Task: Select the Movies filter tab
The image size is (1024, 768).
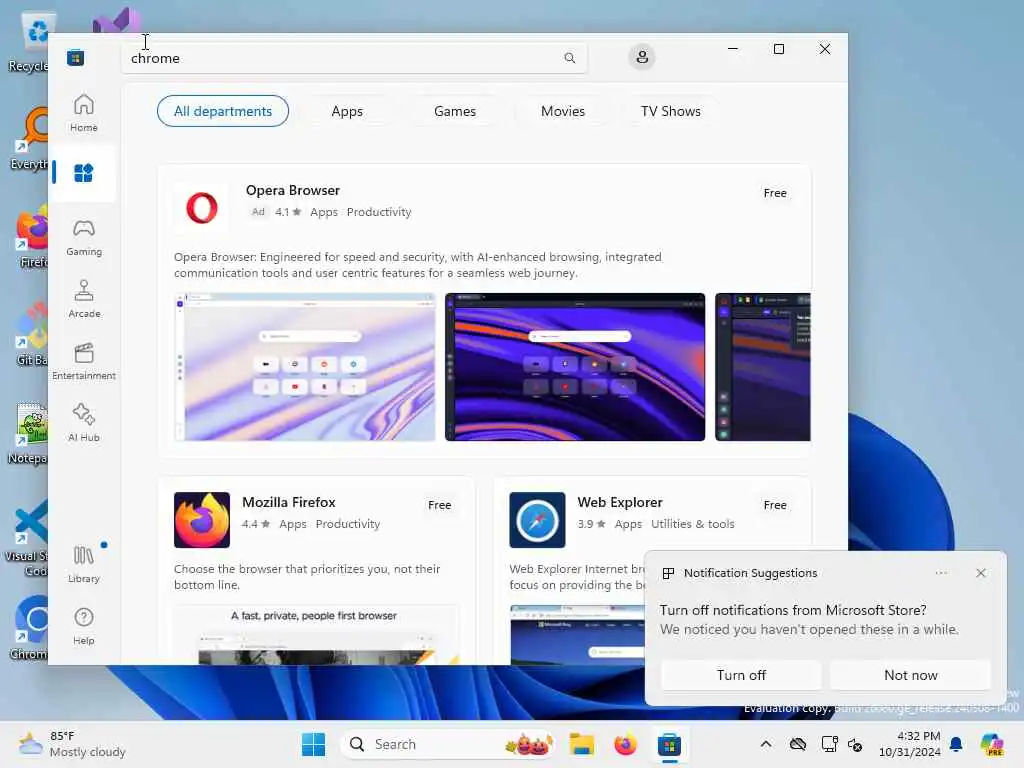Action: click(562, 111)
